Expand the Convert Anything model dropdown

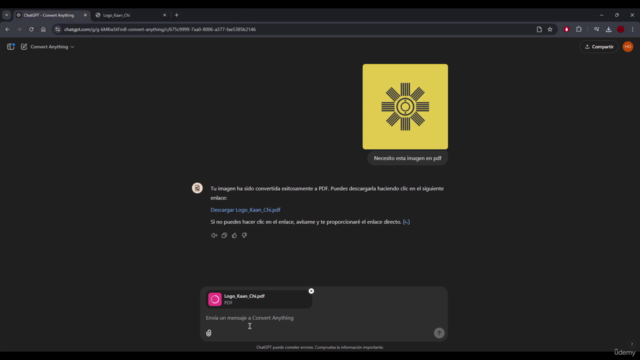(52, 47)
